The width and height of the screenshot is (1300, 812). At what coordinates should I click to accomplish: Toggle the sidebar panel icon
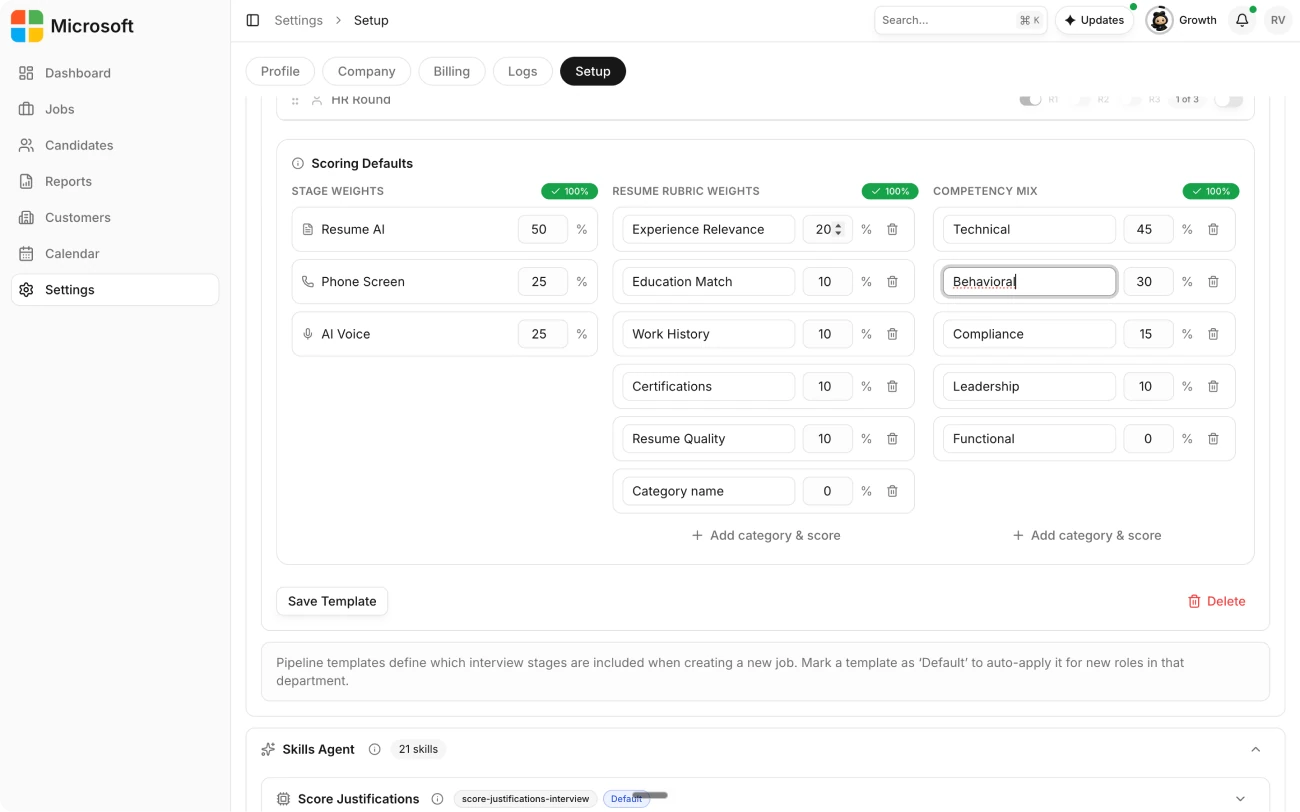[253, 20]
